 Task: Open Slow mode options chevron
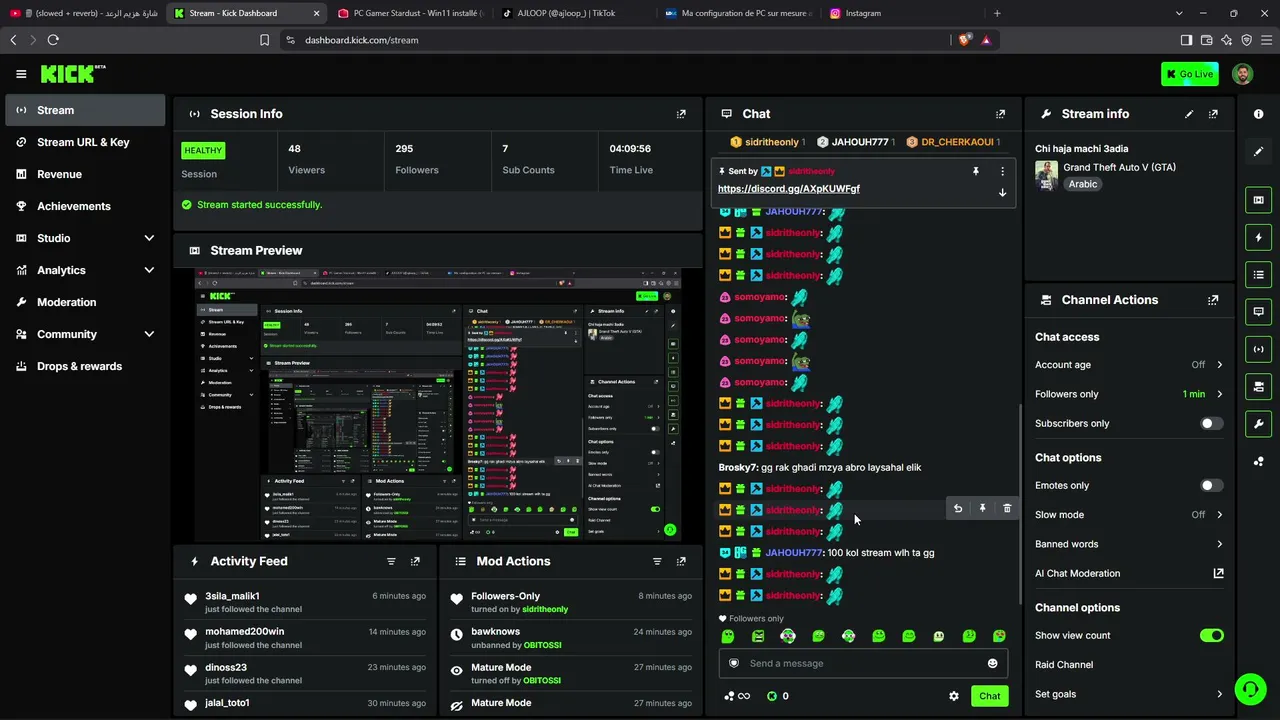pyautogui.click(x=1219, y=515)
